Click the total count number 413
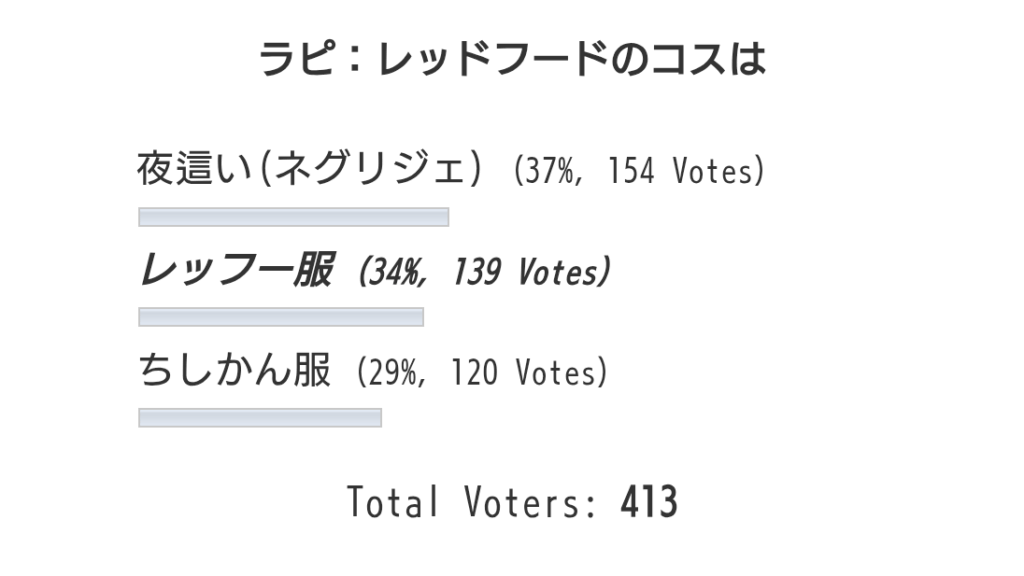 649,502
